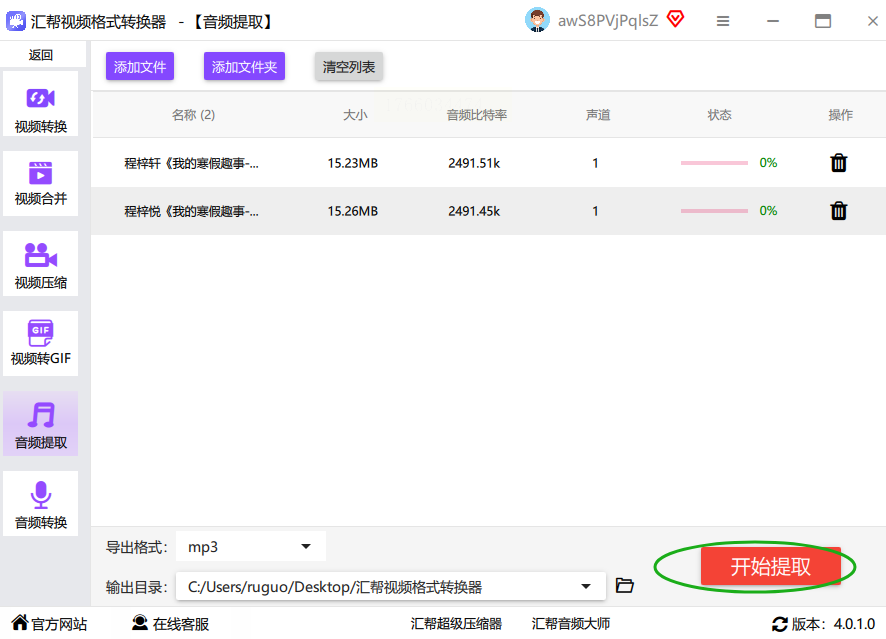The width and height of the screenshot is (886, 639).
Task: Expand the output directory dropdown arrow
Action: [586, 586]
